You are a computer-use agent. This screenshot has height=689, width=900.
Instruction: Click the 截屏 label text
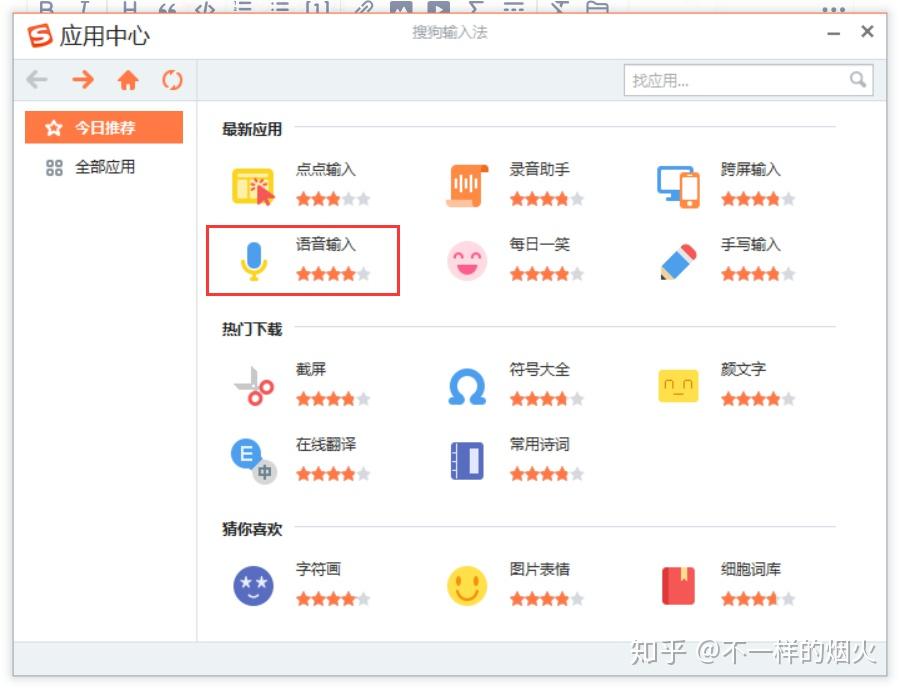pyautogui.click(x=311, y=369)
